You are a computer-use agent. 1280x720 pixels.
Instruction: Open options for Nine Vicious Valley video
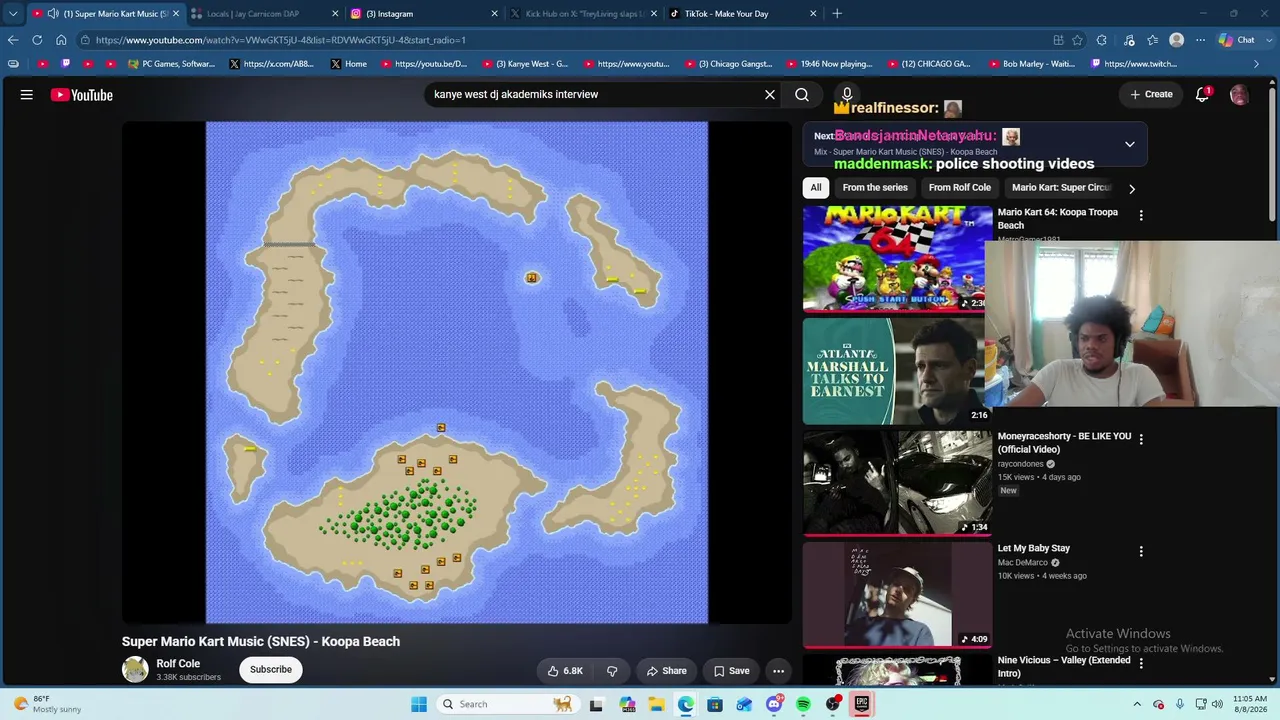point(1141,663)
